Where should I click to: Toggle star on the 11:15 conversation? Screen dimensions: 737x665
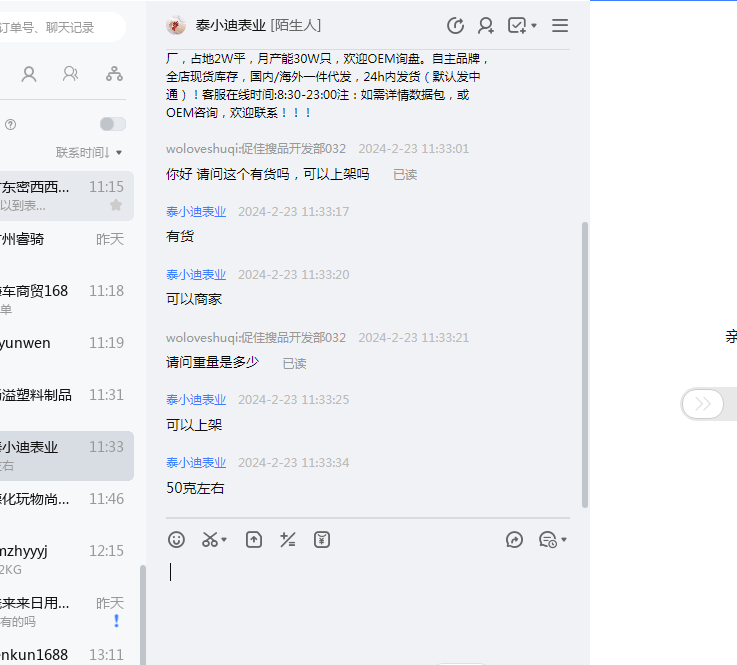tap(116, 205)
